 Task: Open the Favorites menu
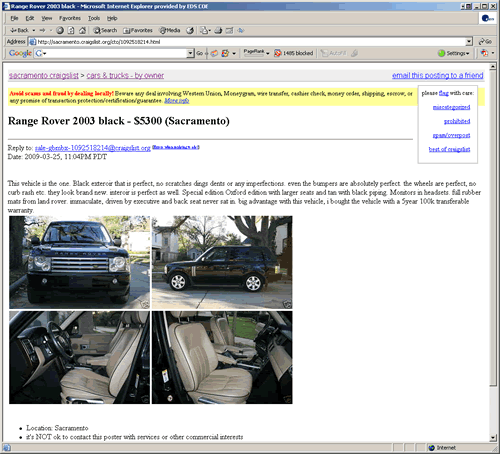click(x=70, y=18)
